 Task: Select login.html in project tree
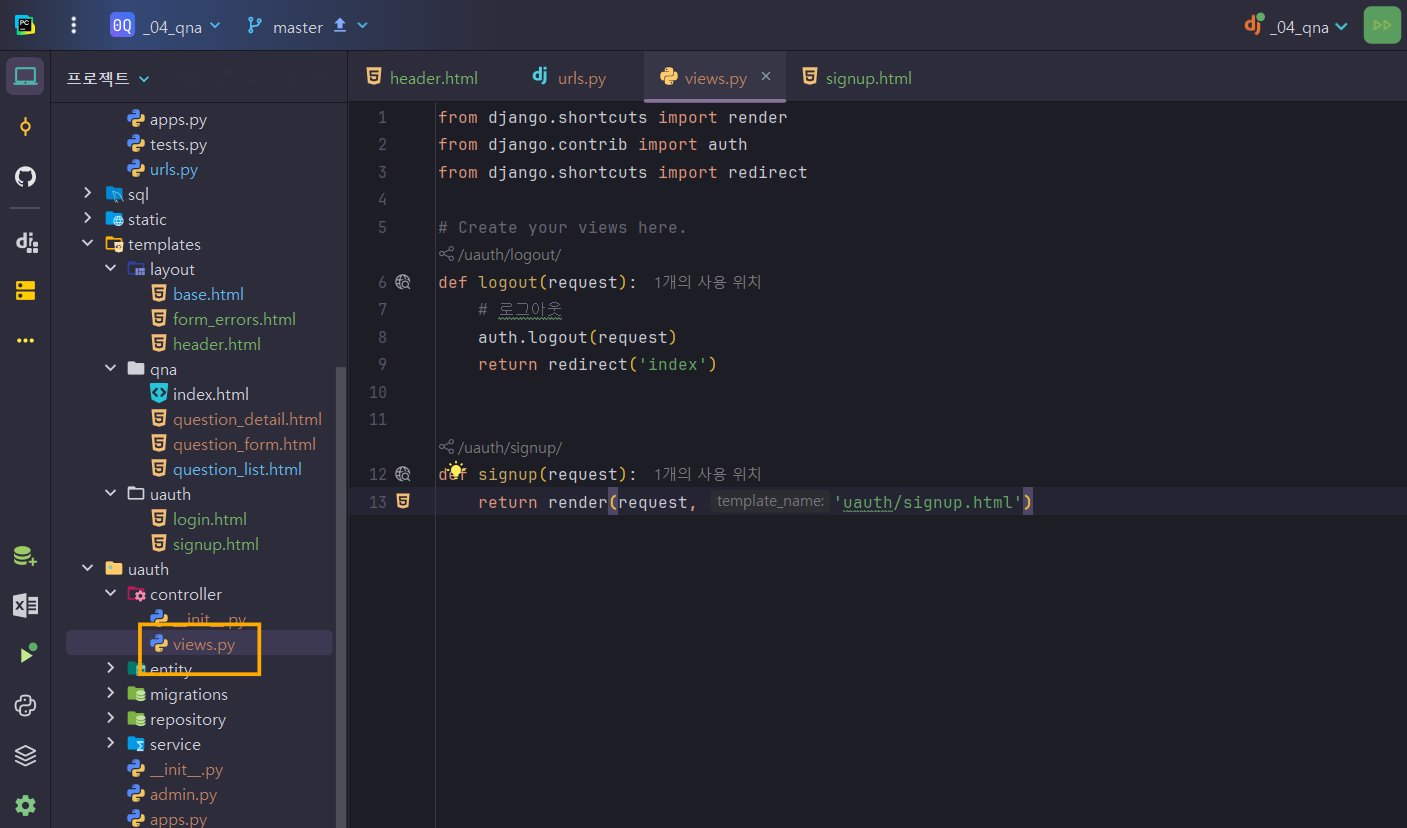click(x=209, y=519)
